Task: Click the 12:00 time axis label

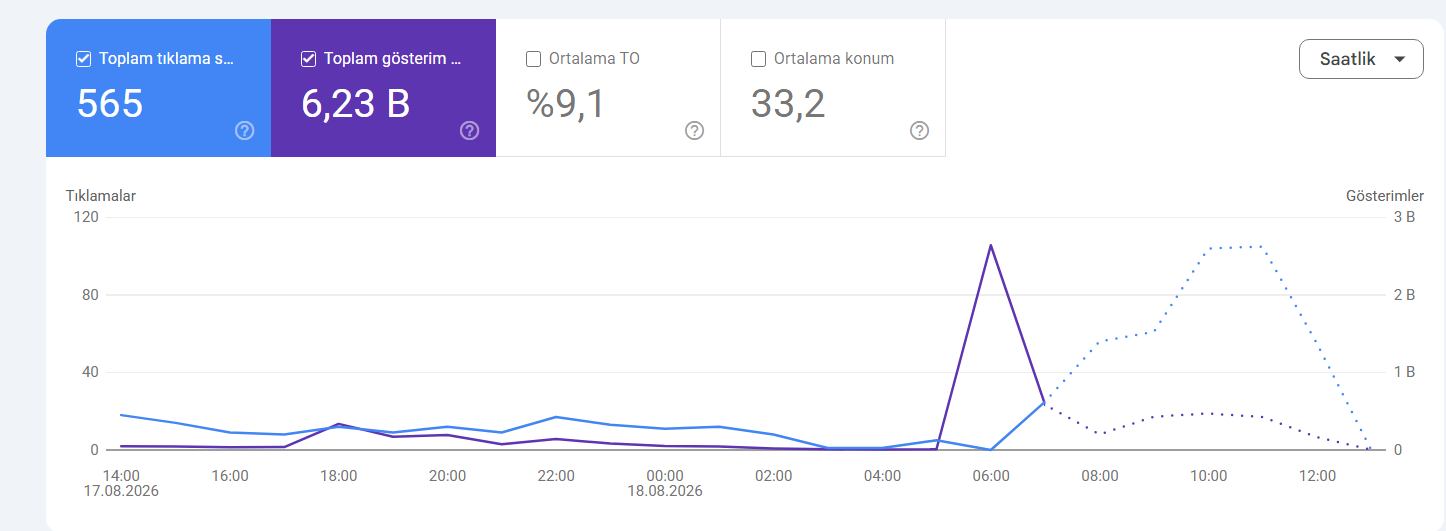Action: click(x=1318, y=476)
